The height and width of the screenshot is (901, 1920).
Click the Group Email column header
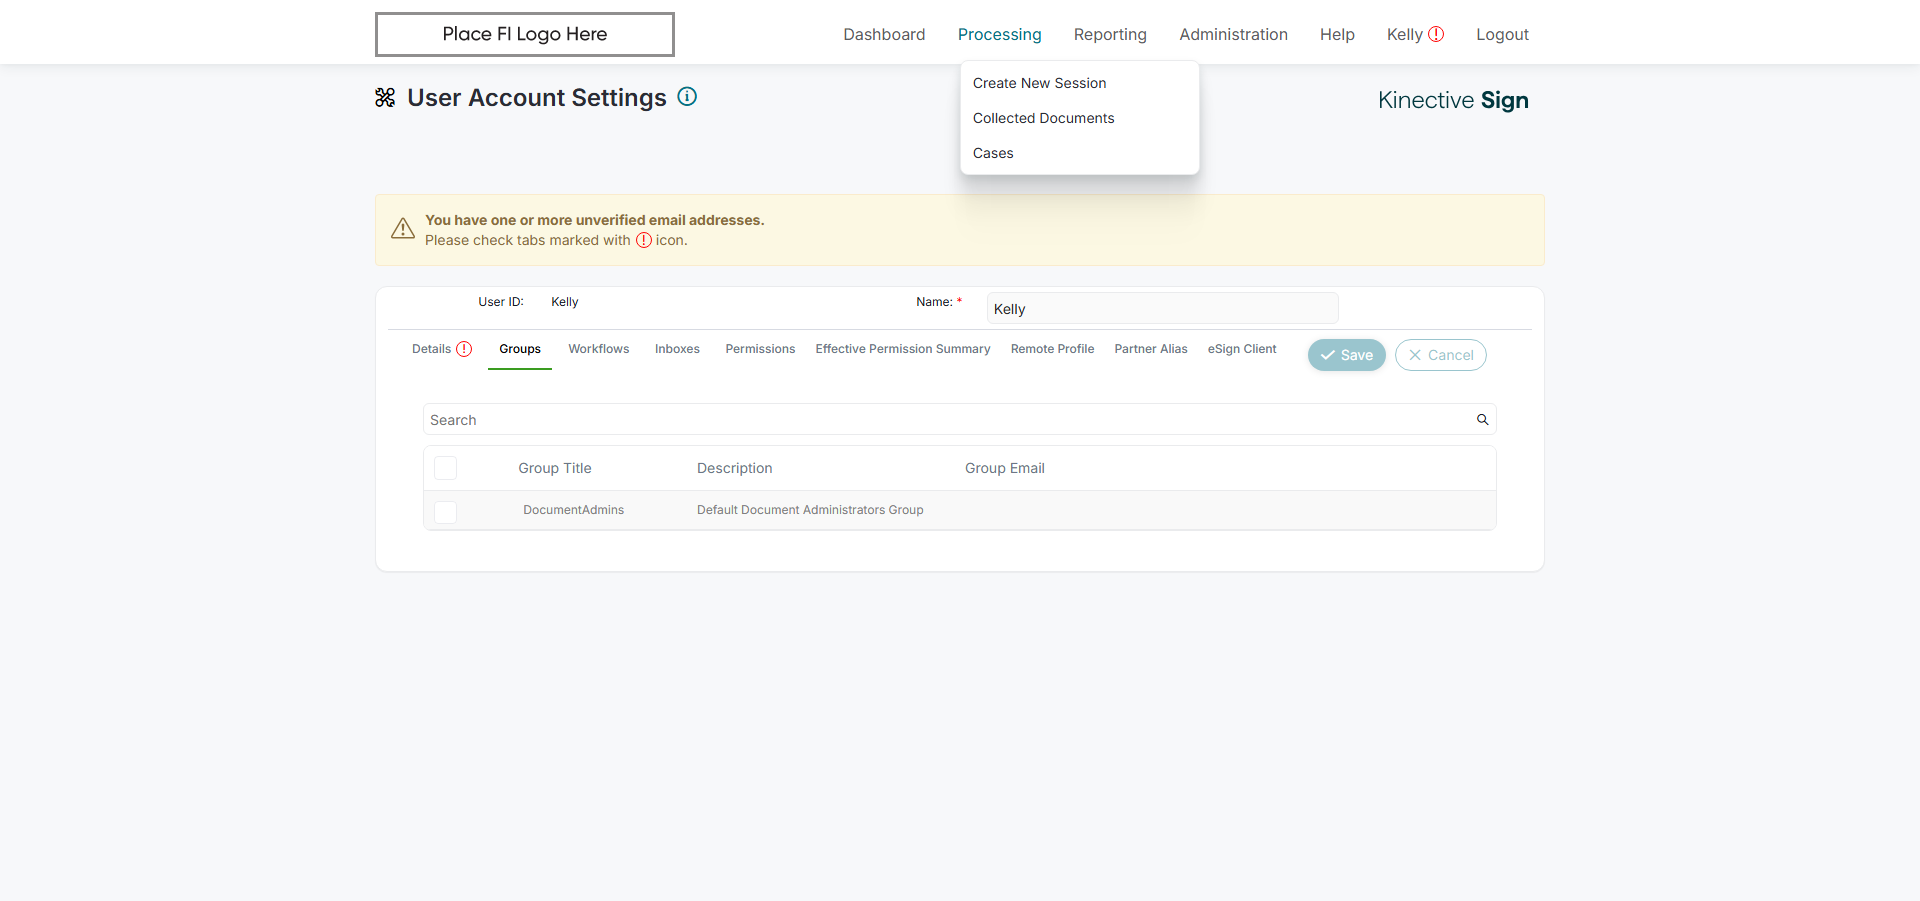[x=1005, y=468]
